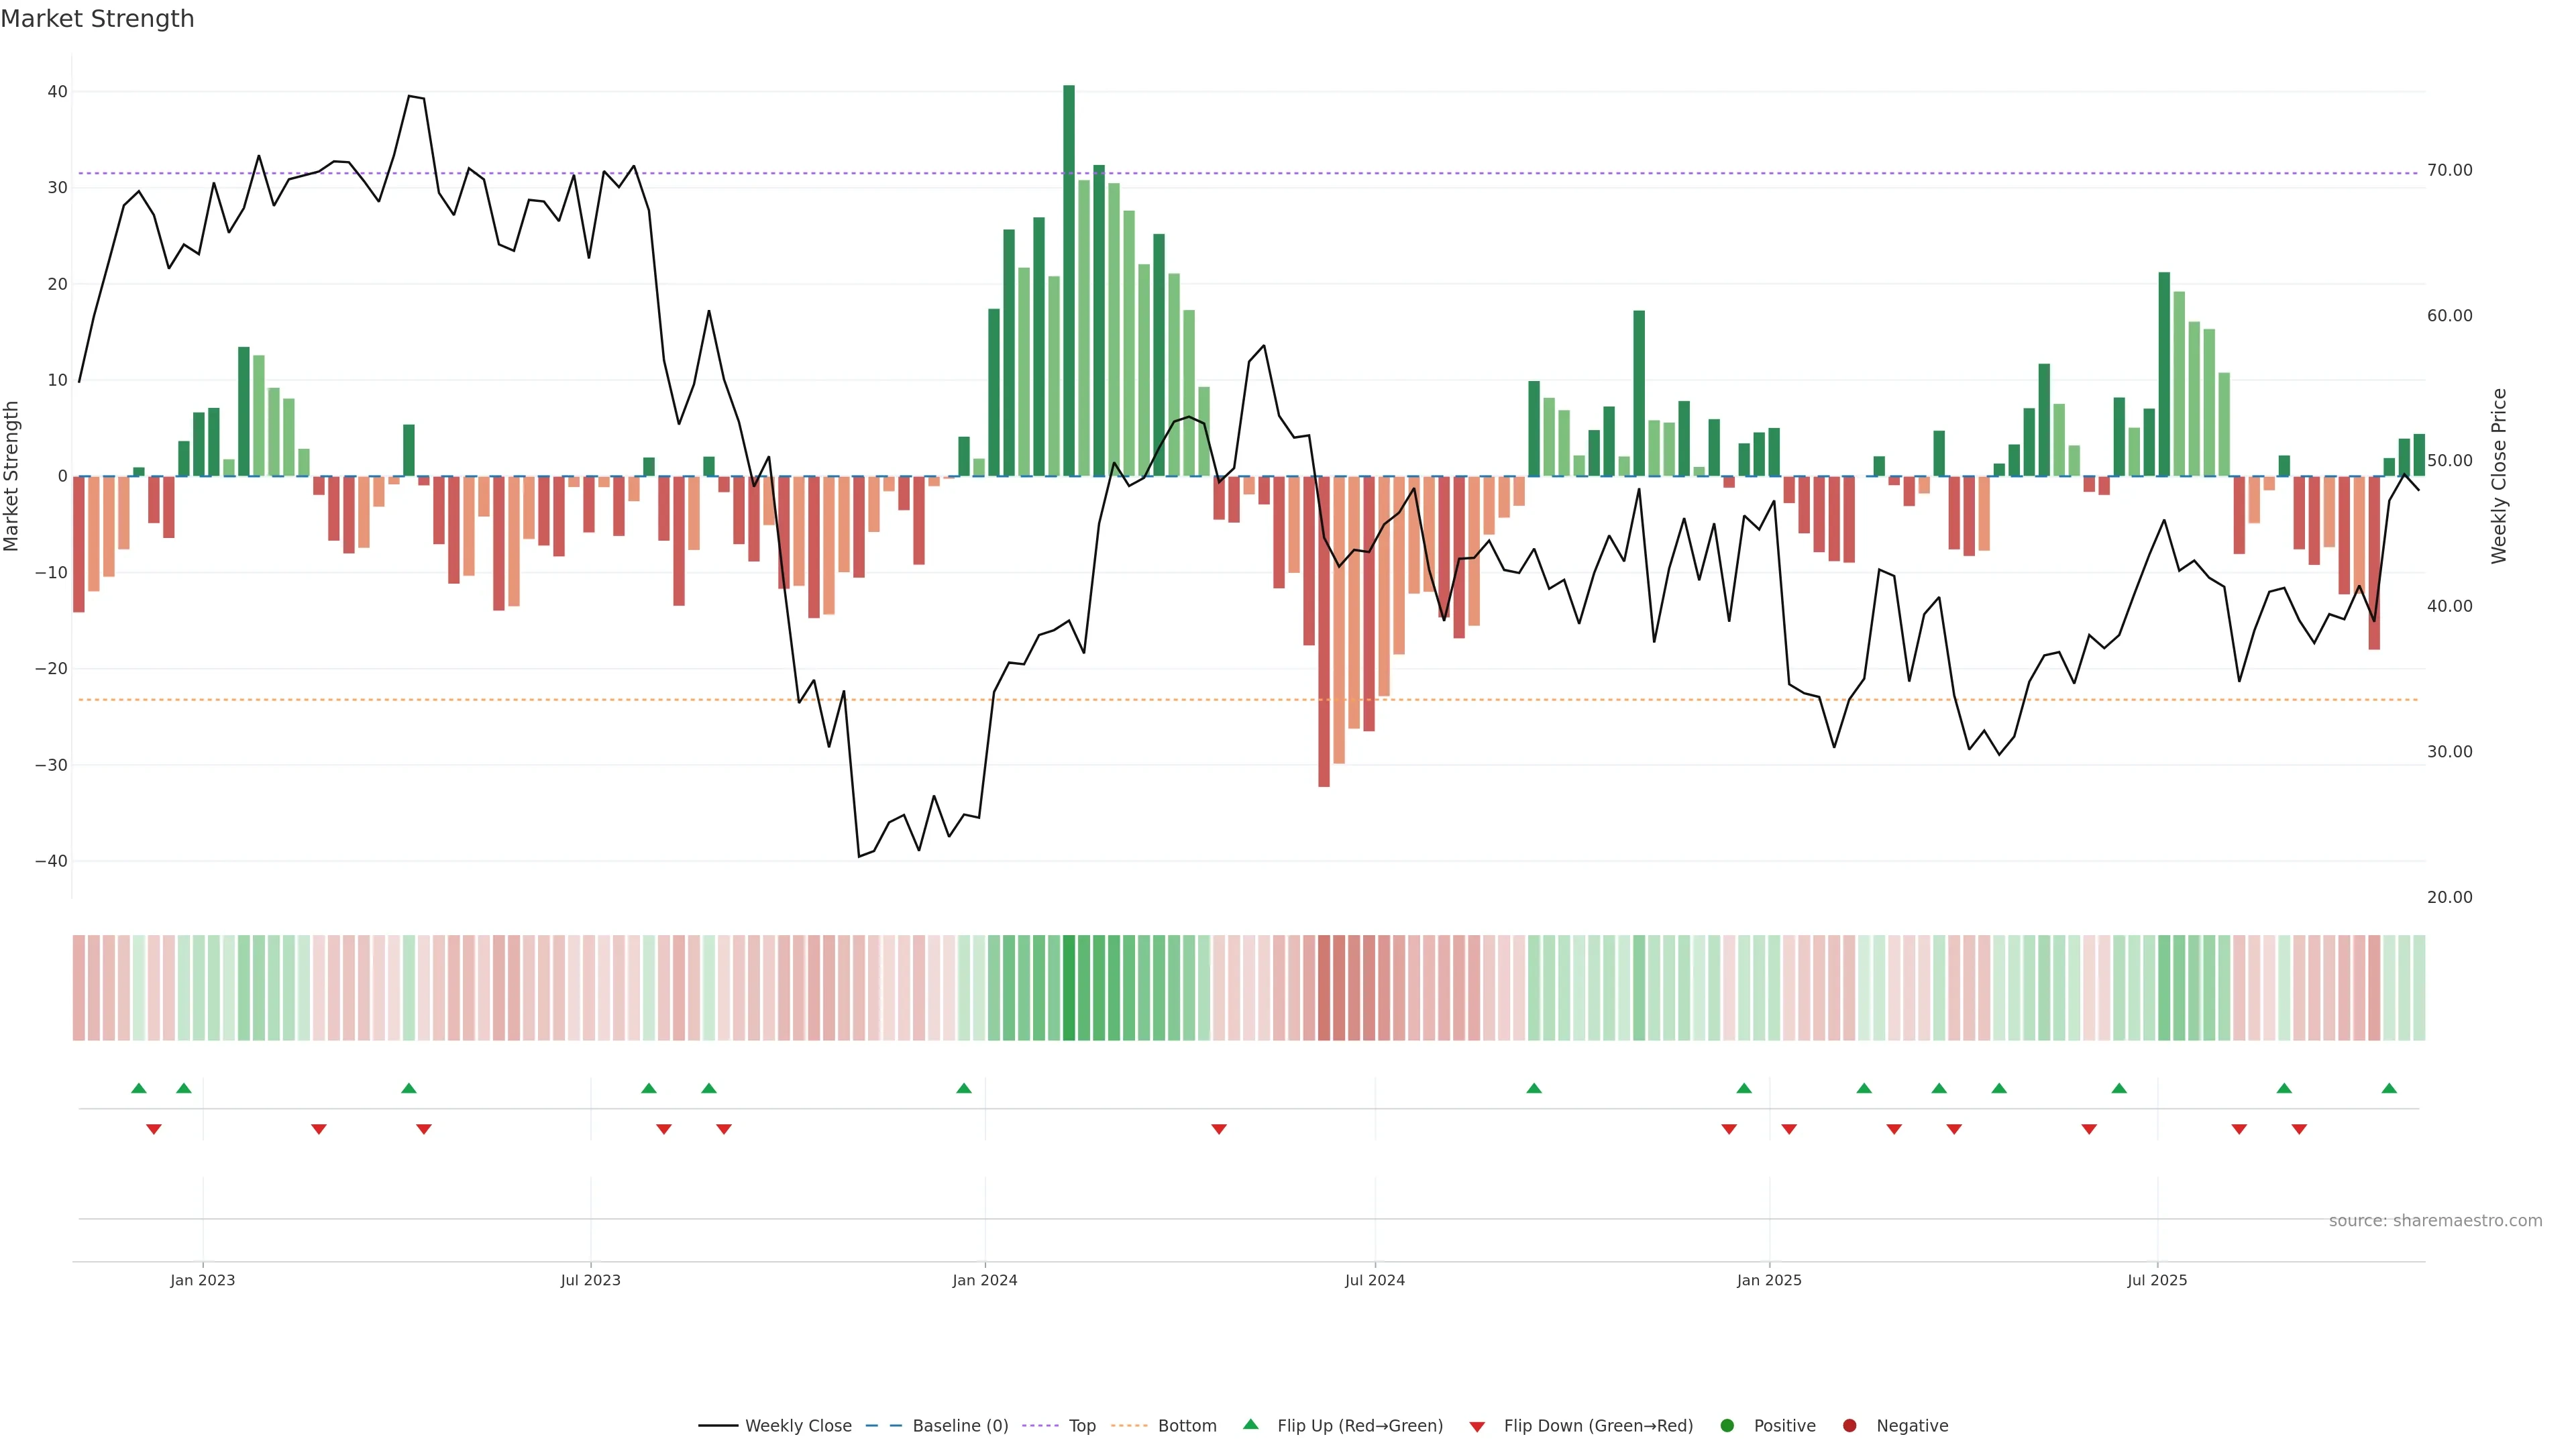Click the leftmost green Flip Up triangle marker
The image size is (2576, 1449).
click(x=139, y=1088)
